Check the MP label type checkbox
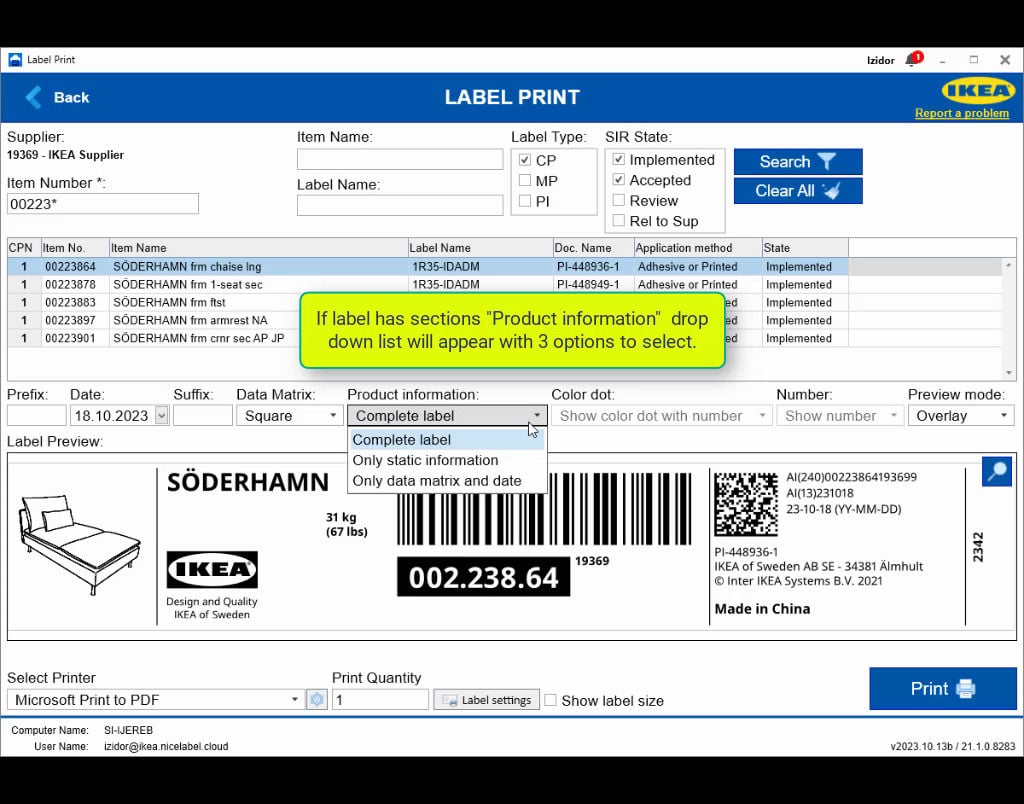 point(524,180)
